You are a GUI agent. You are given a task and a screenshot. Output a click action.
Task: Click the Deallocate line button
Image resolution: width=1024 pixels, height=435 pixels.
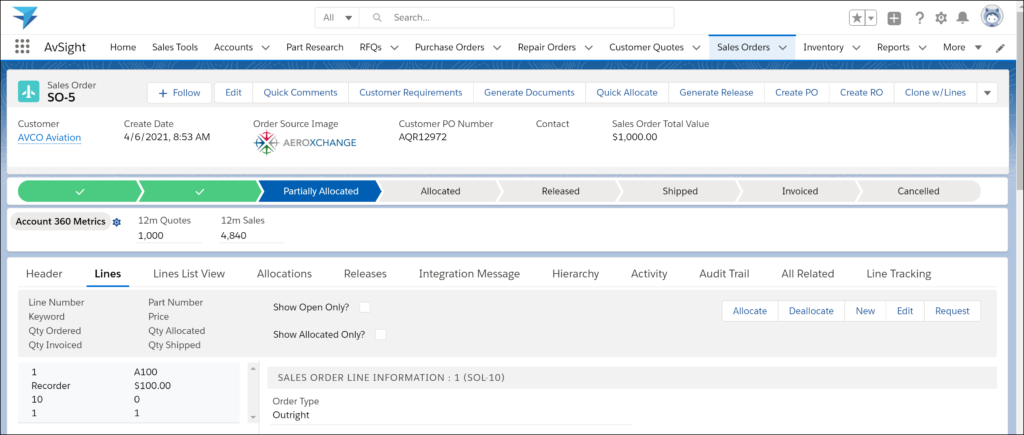[x=811, y=311]
